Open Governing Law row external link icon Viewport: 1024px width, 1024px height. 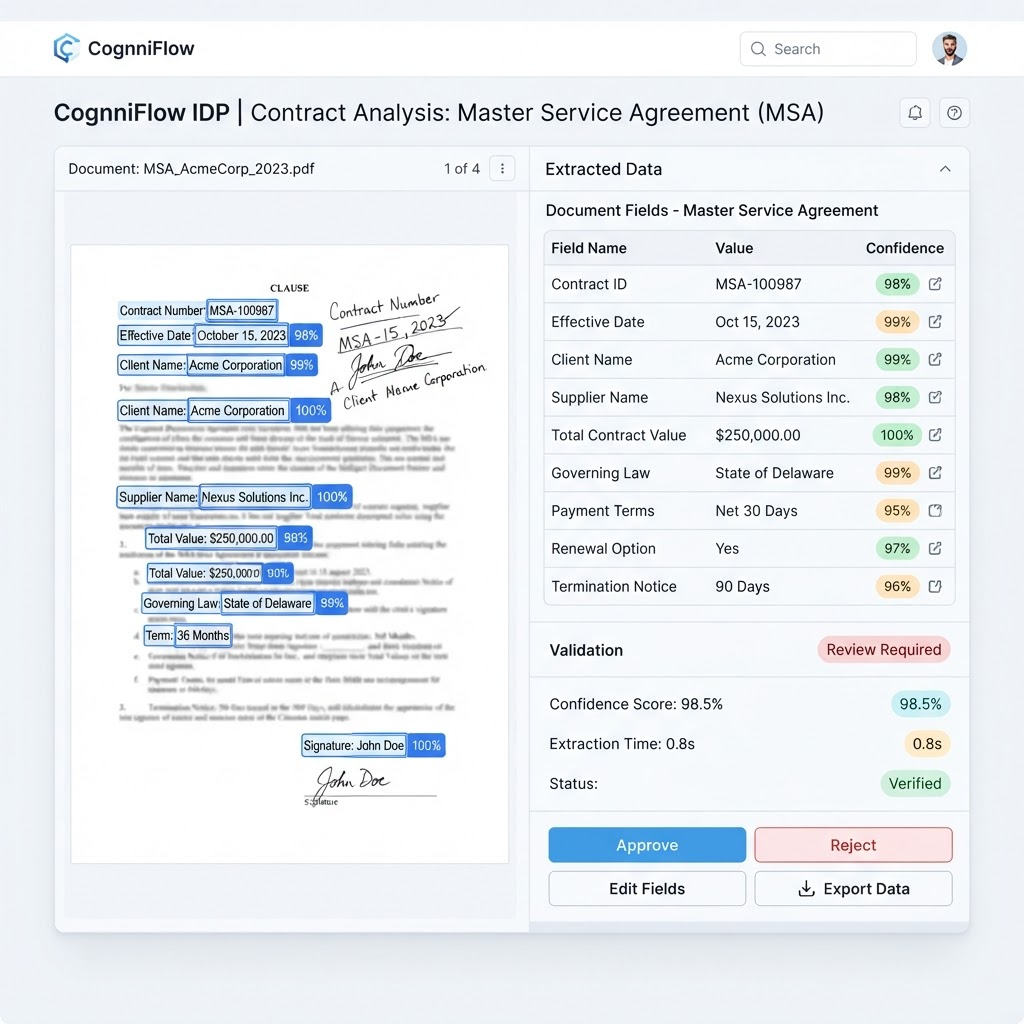935,473
